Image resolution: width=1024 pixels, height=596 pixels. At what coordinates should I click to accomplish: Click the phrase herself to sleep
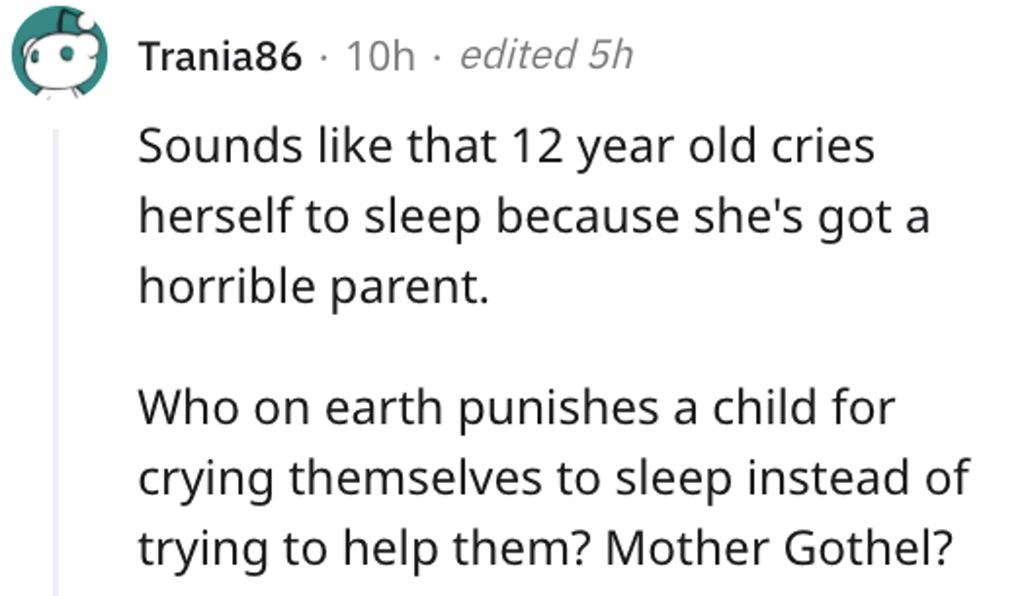click(310, 217)
